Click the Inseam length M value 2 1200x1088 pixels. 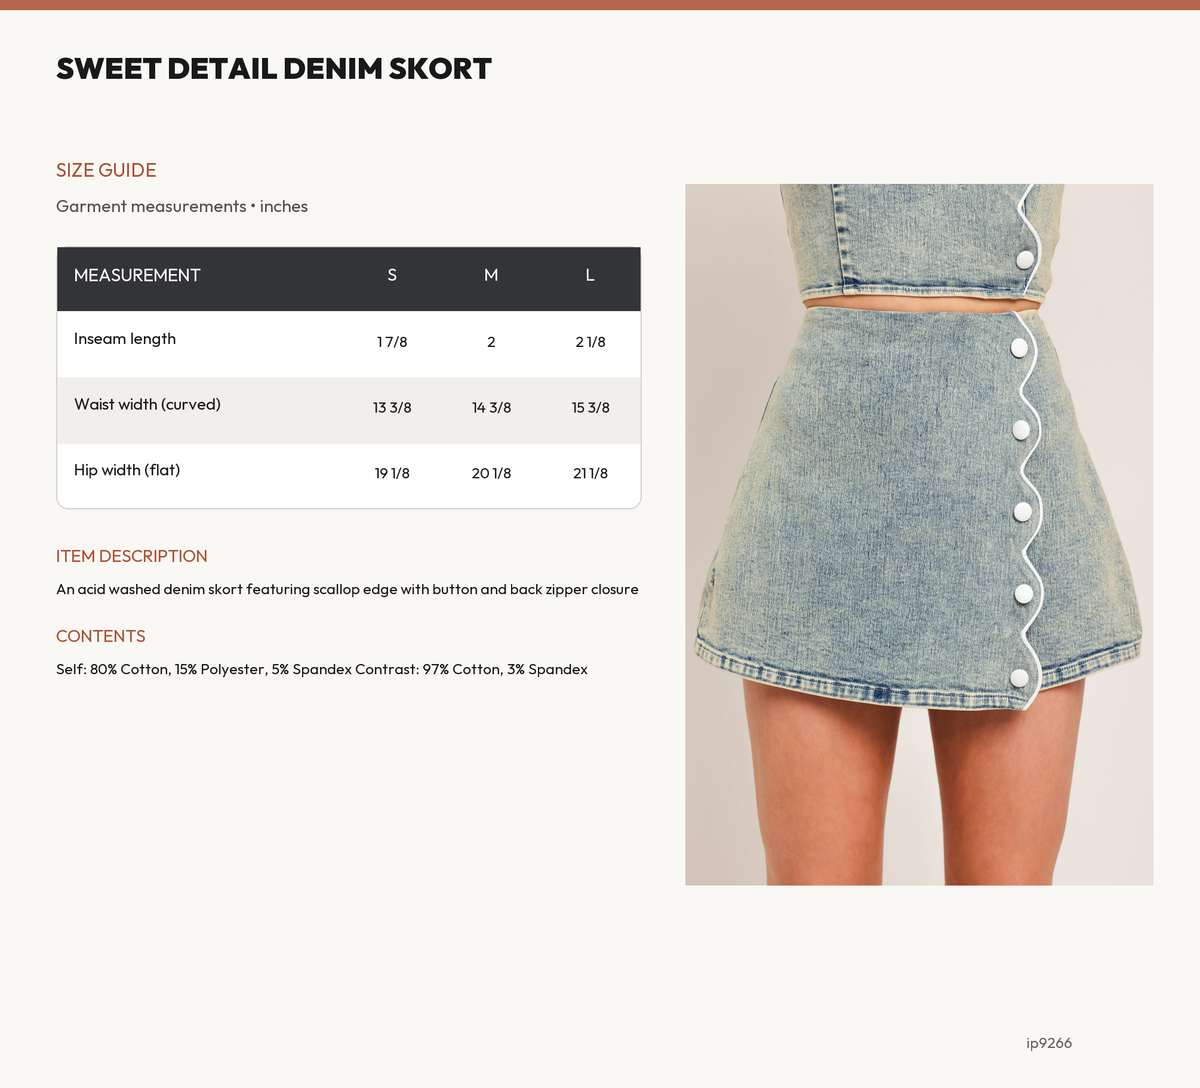[x=491, y=342]
